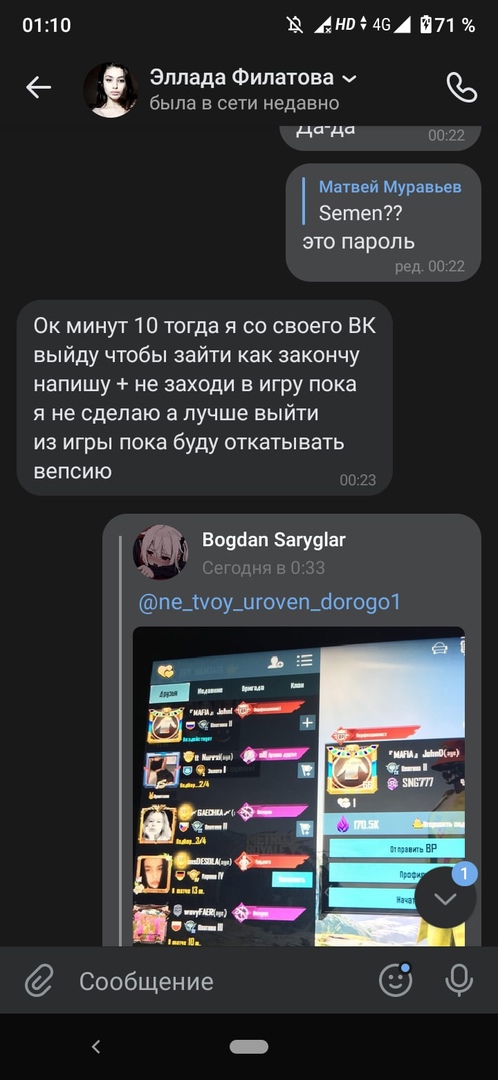The image size is (498, 1080).
Task: Tap the quoted Матвей Муравьев reply
Action: 383,200
